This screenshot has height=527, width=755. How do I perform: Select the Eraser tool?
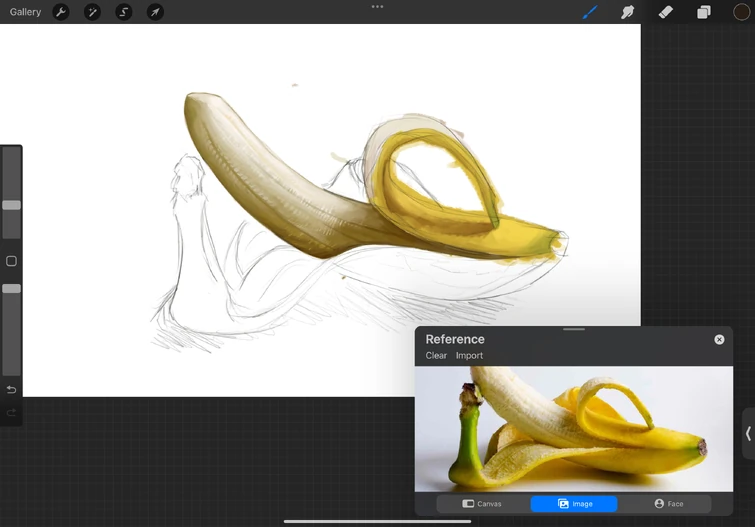665,12
